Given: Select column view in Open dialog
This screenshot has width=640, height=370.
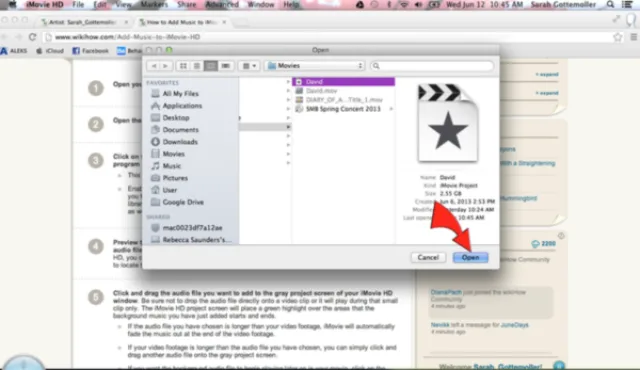Looking at the screenshot, I should [211, 66].
